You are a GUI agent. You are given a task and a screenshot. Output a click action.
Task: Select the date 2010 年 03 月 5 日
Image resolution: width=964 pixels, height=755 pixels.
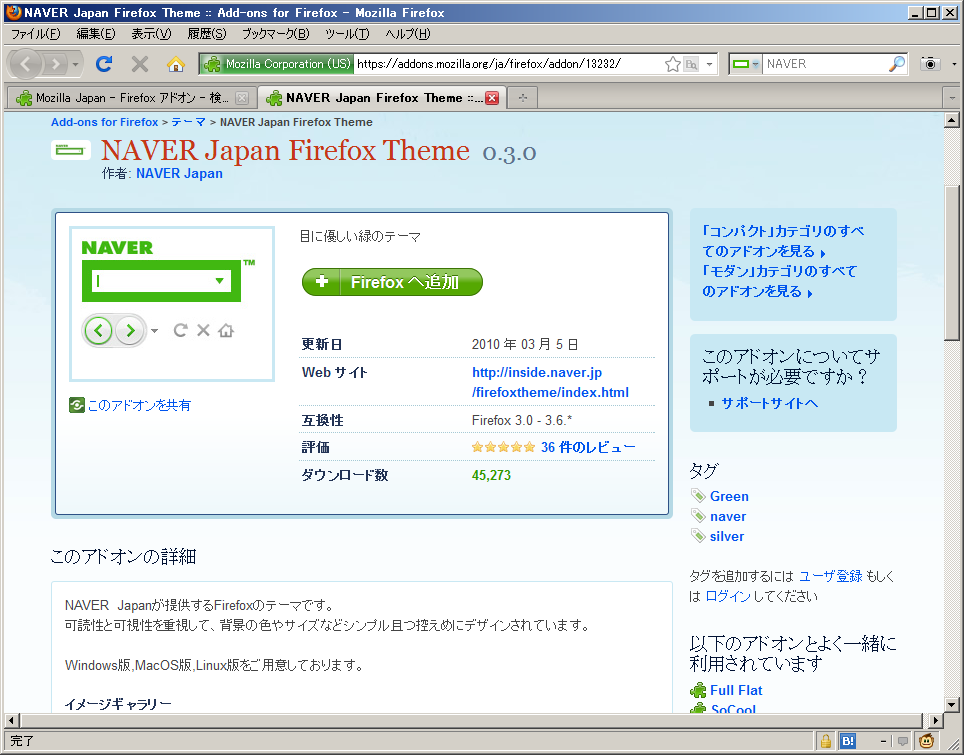tap(525, 344)
